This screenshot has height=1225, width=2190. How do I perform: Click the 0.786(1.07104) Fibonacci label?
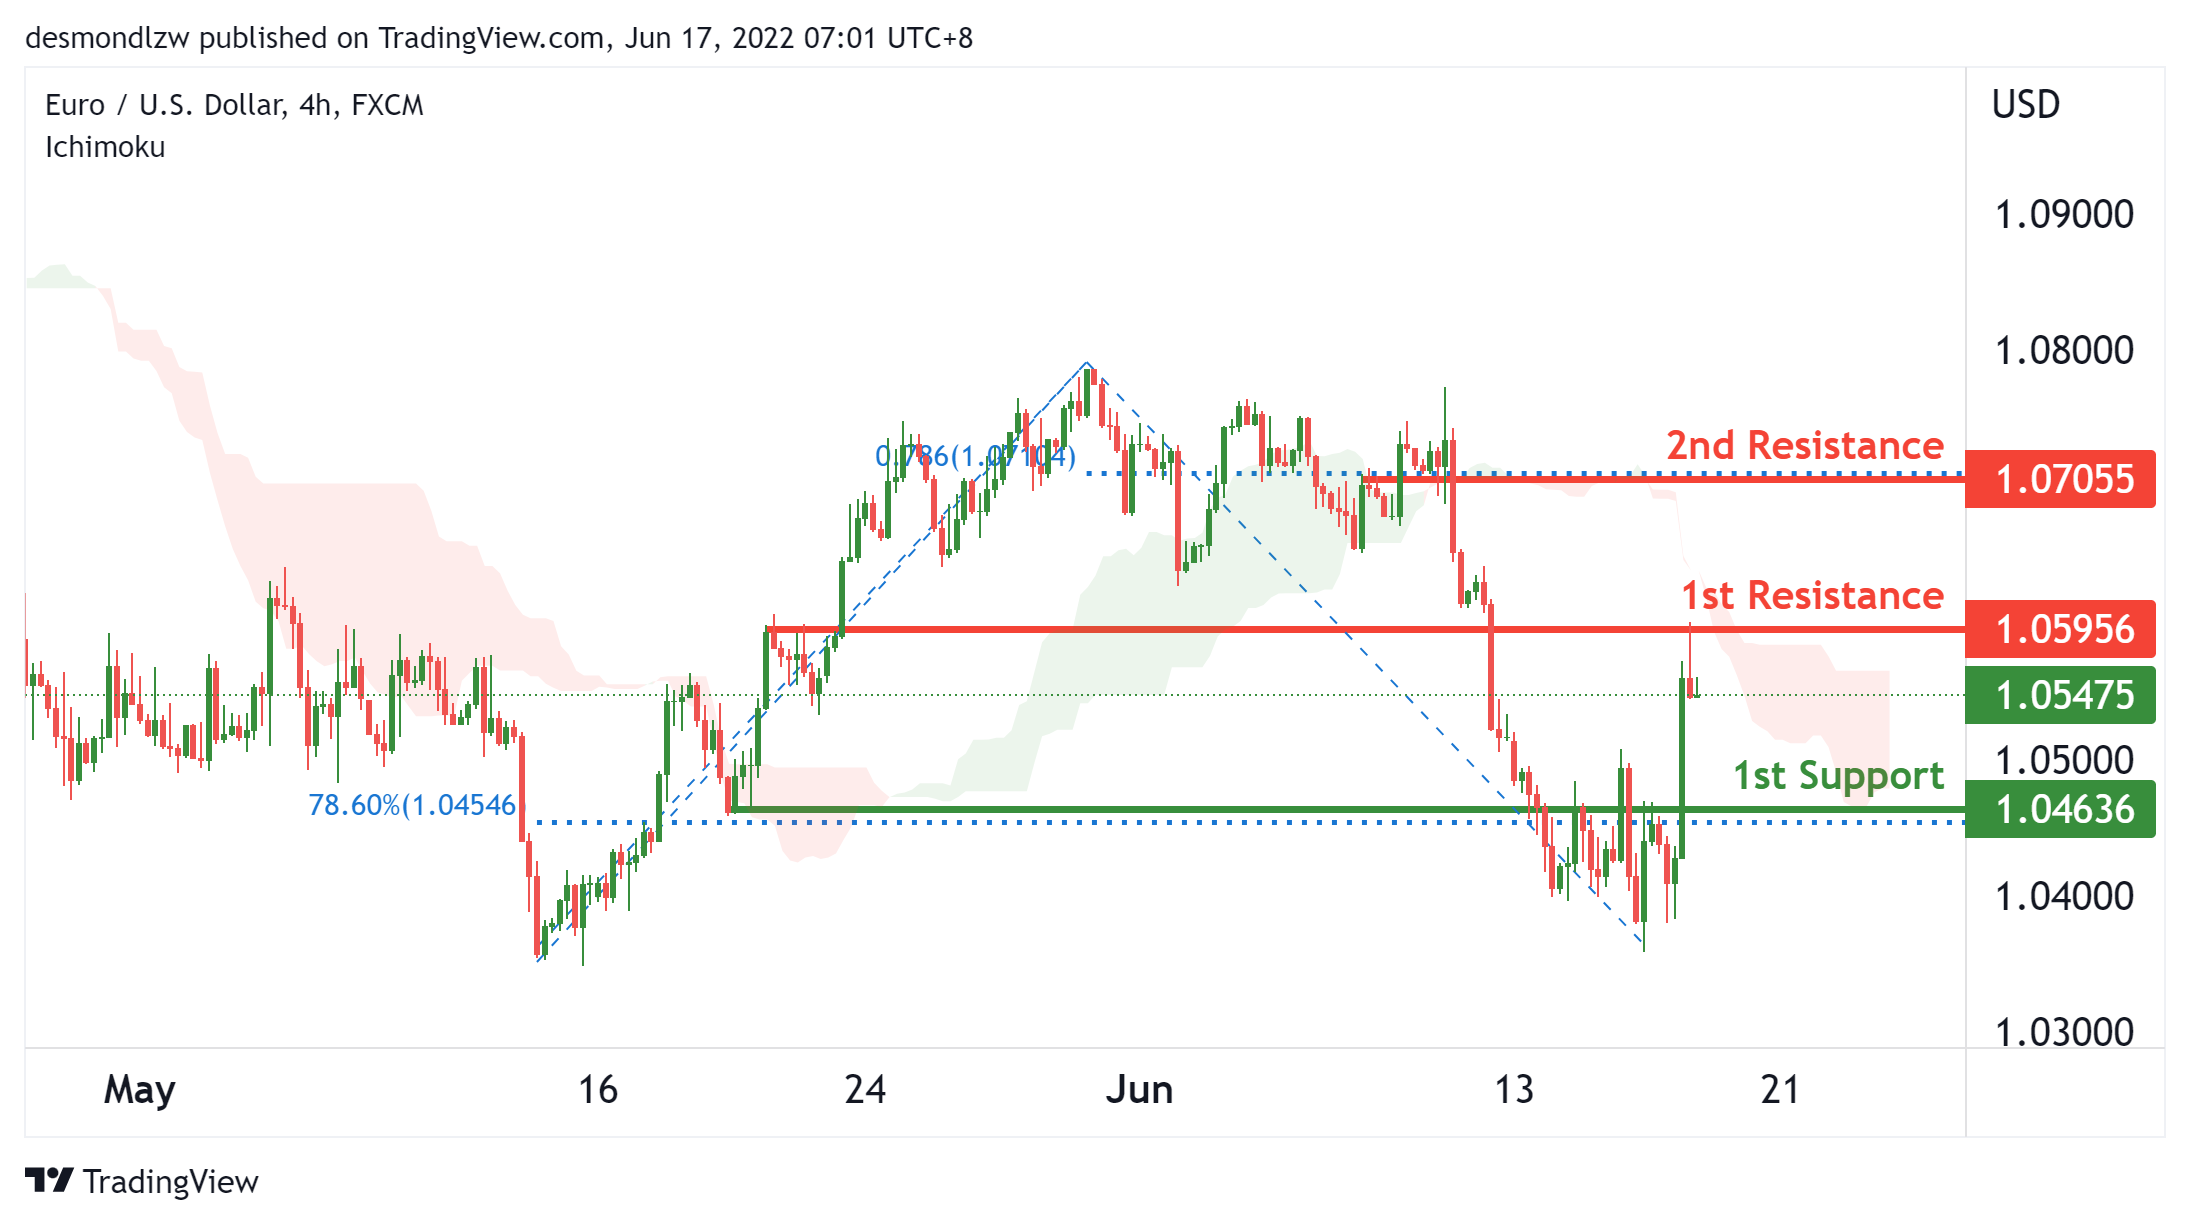(x=975, y=457)
